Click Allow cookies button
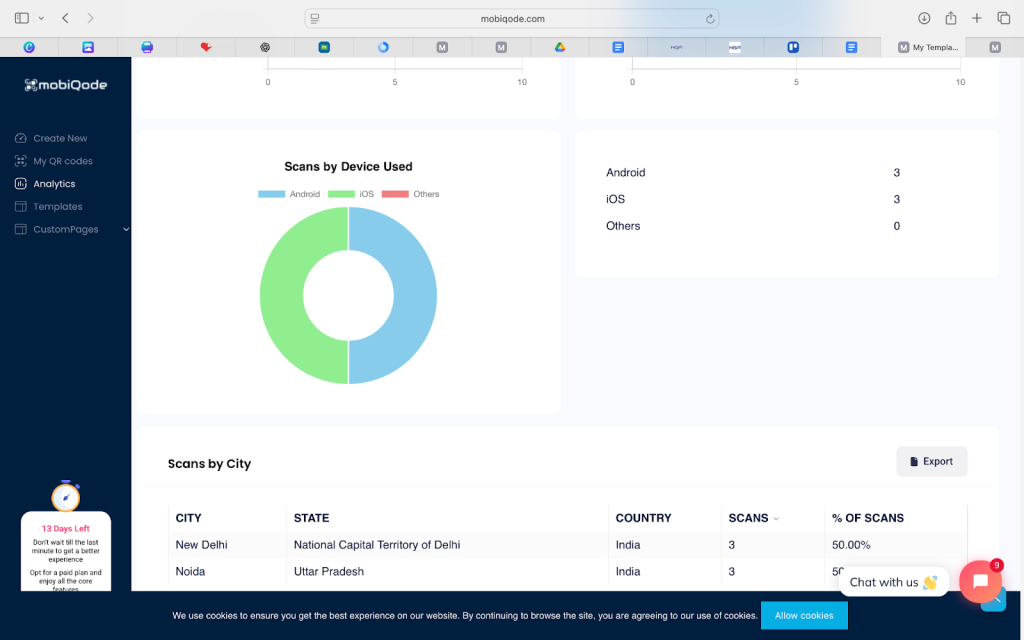Screen dimensions: 1024x640 (803, 615)
